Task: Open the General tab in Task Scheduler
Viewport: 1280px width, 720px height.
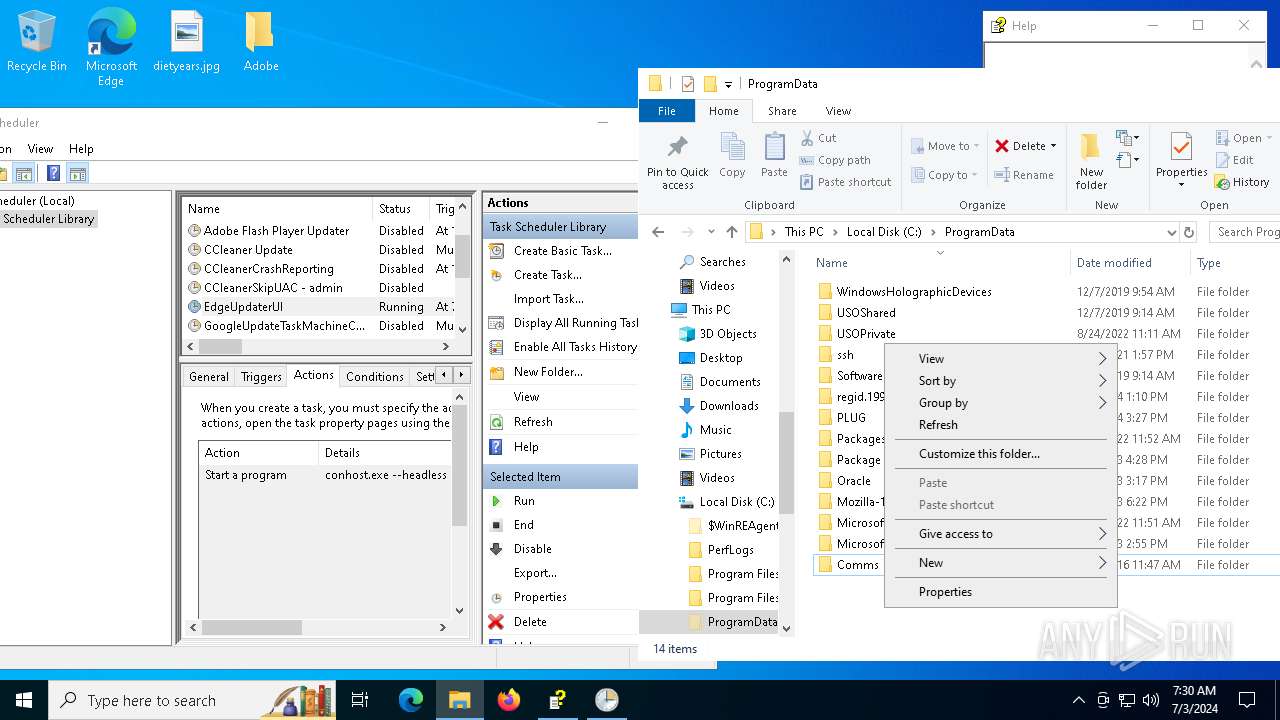Action: click(x=209, y=377)
